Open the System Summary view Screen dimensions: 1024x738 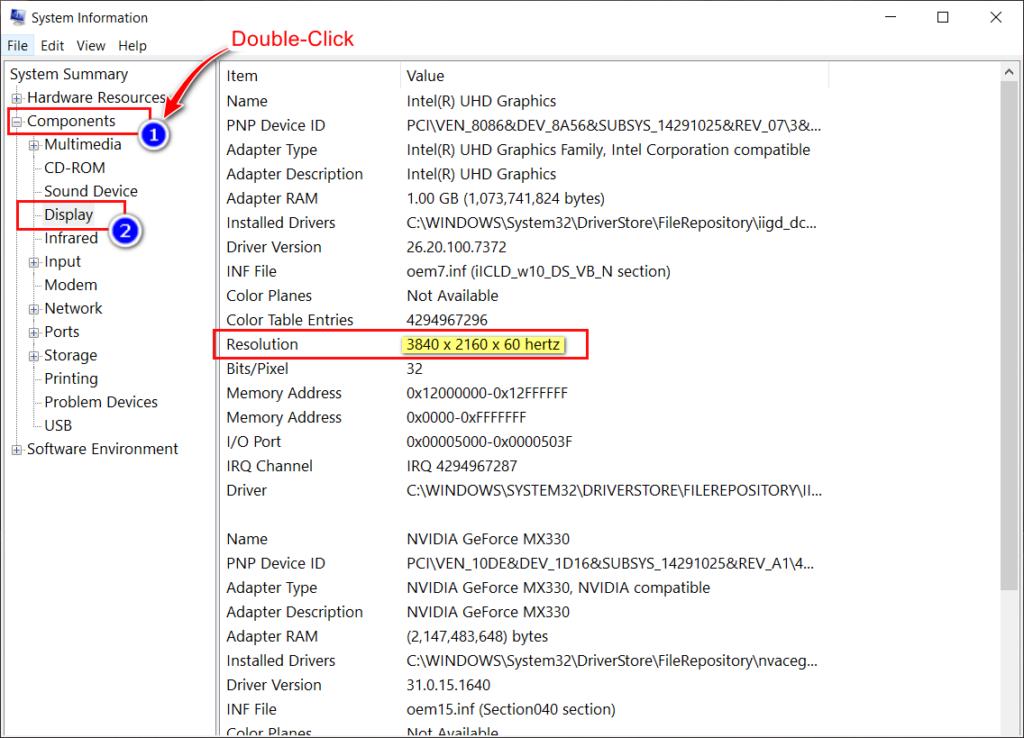coord(68,74)
